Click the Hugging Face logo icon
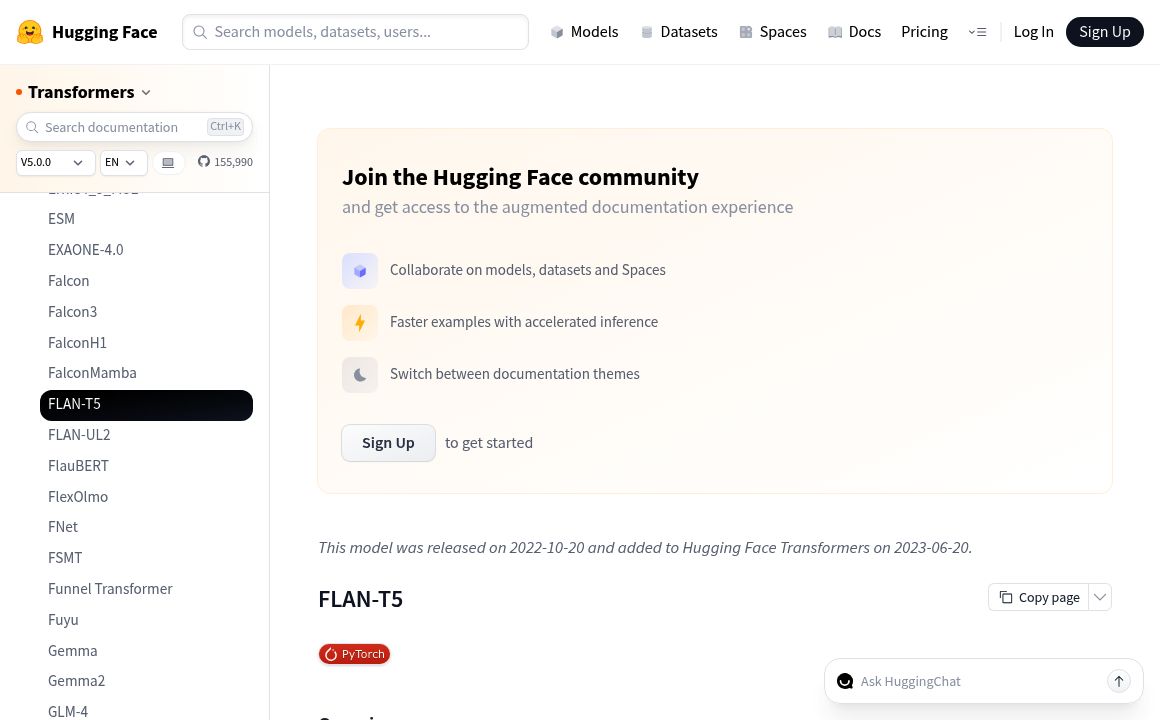Image resolution: width=1160 pixels, height=720 pixels. click(30, 32)
